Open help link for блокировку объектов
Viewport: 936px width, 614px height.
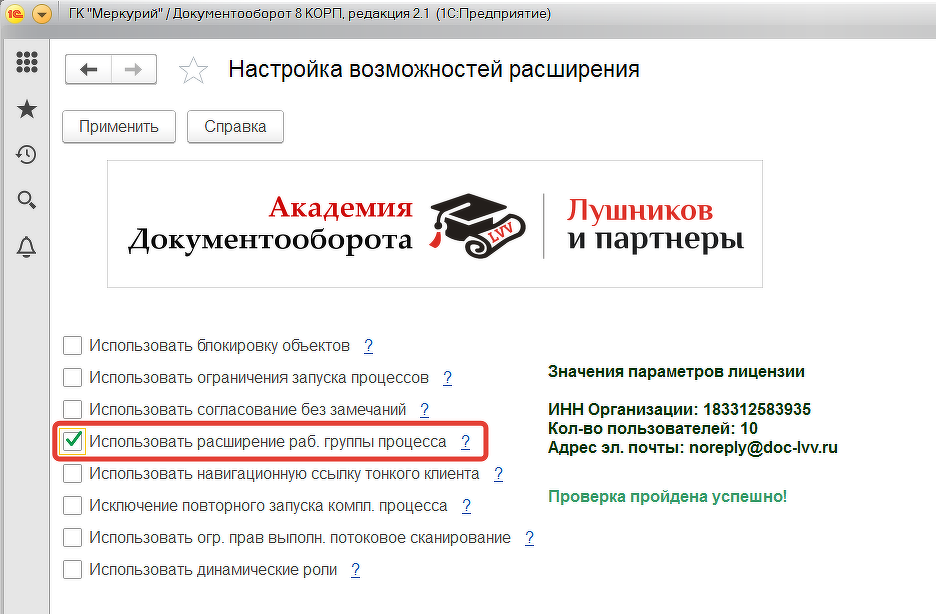[369, 345]
